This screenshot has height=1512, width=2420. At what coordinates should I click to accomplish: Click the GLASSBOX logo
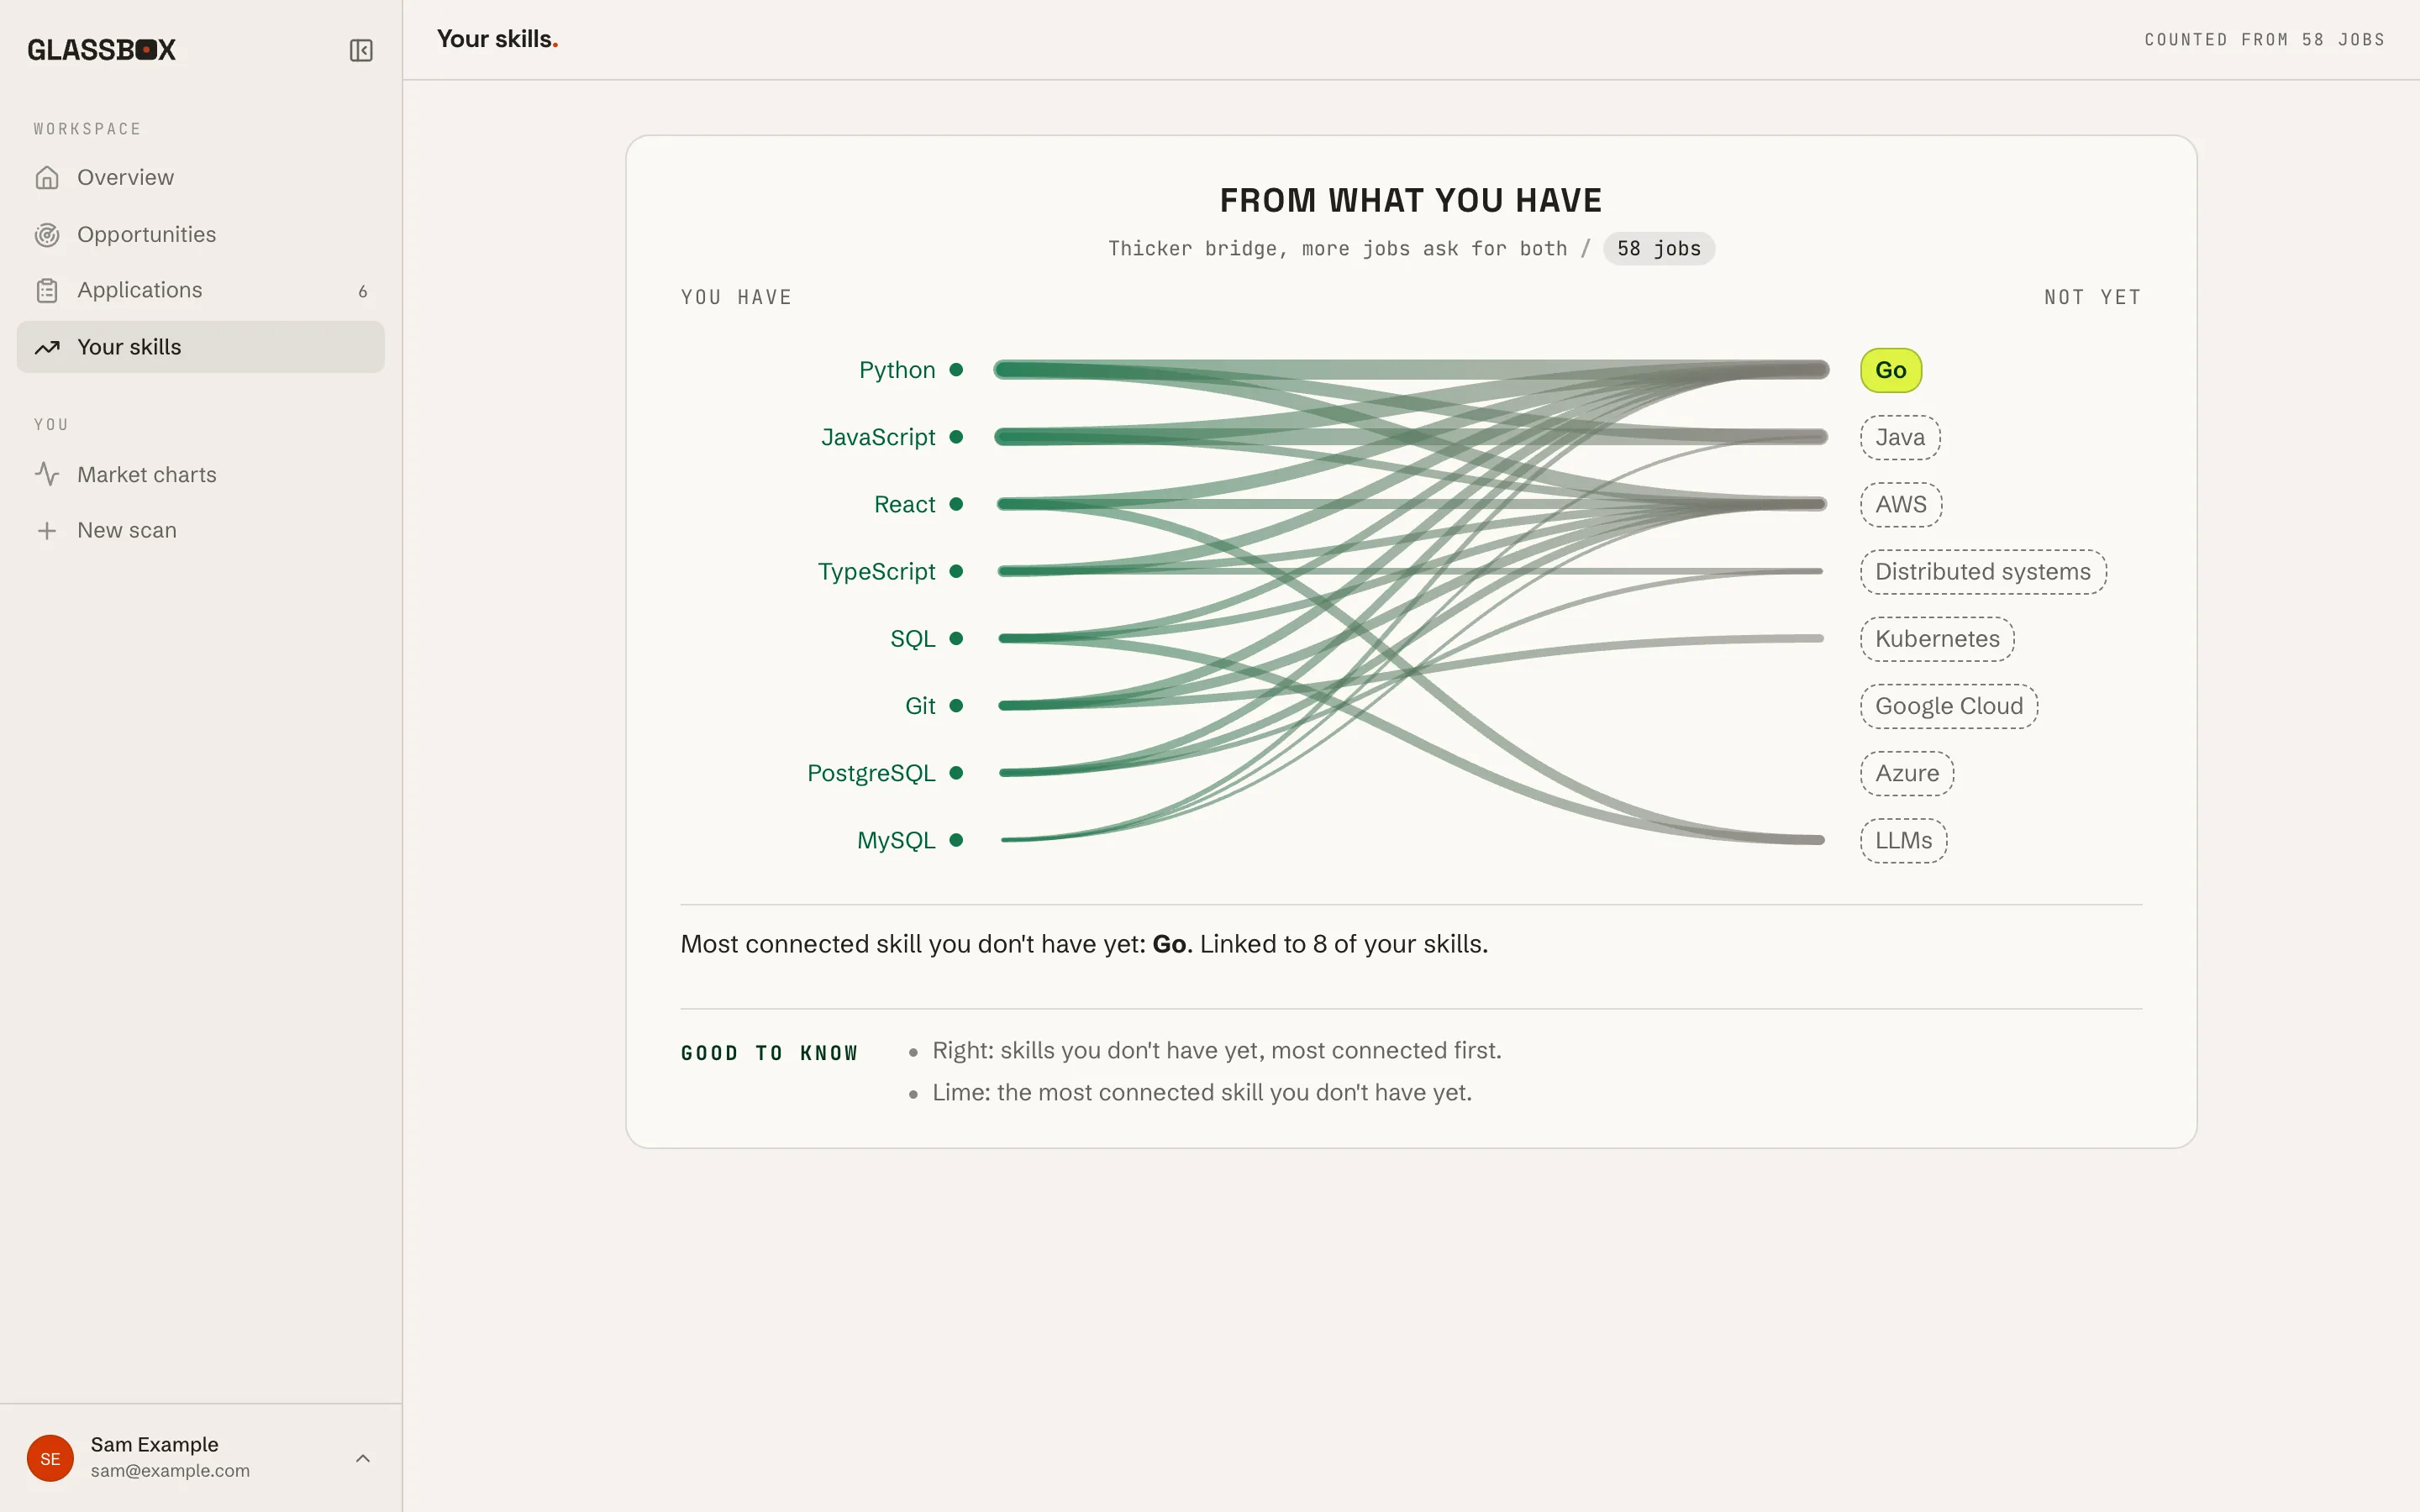click(x=101, y=50)
